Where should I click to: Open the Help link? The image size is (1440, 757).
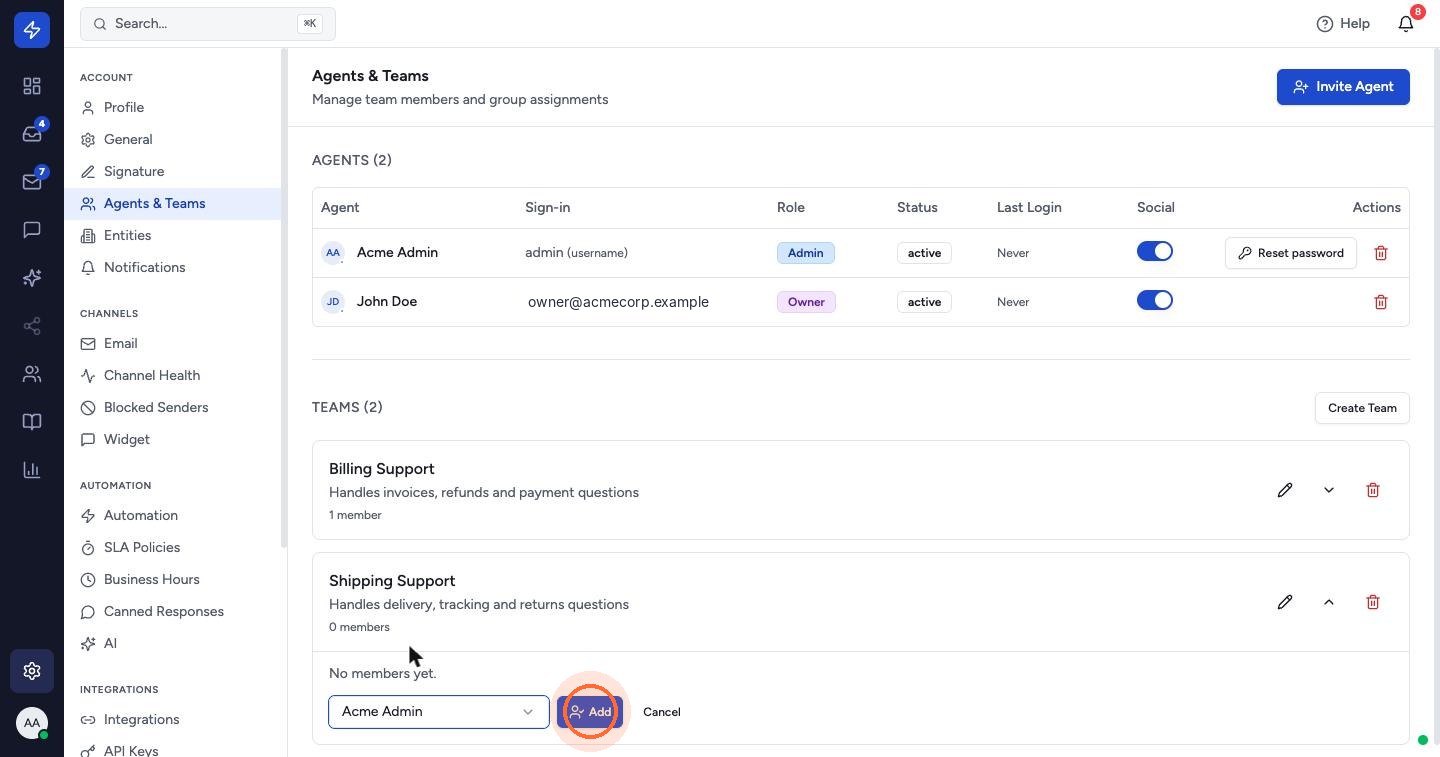(1343, 23)
